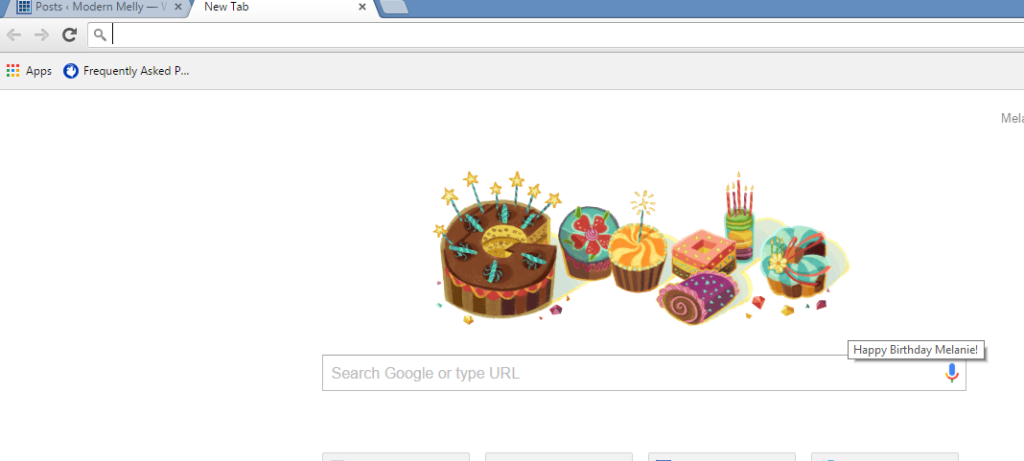Close the Posts ‹ Modern Melly tab
The height and width of the screenshot is (461, 1024).
[x=178, y=7]
